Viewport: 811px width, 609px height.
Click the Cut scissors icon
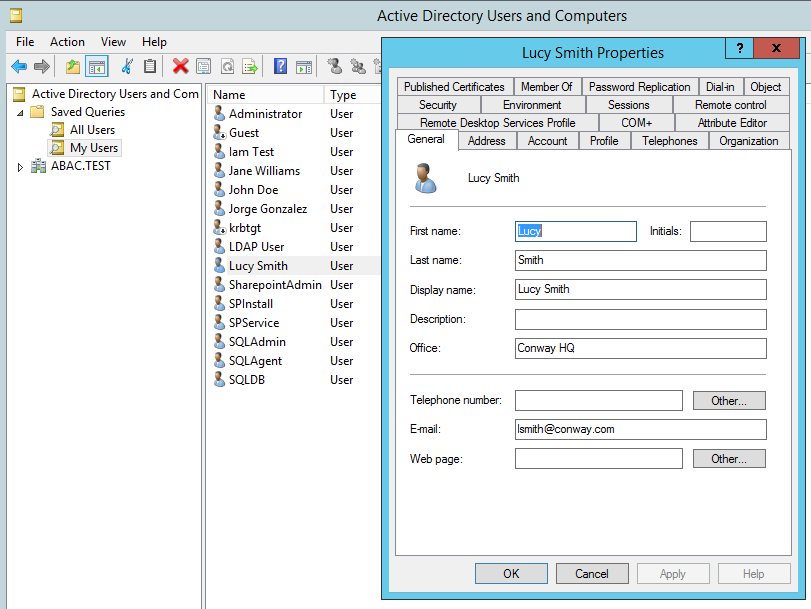tap(127, 66)
